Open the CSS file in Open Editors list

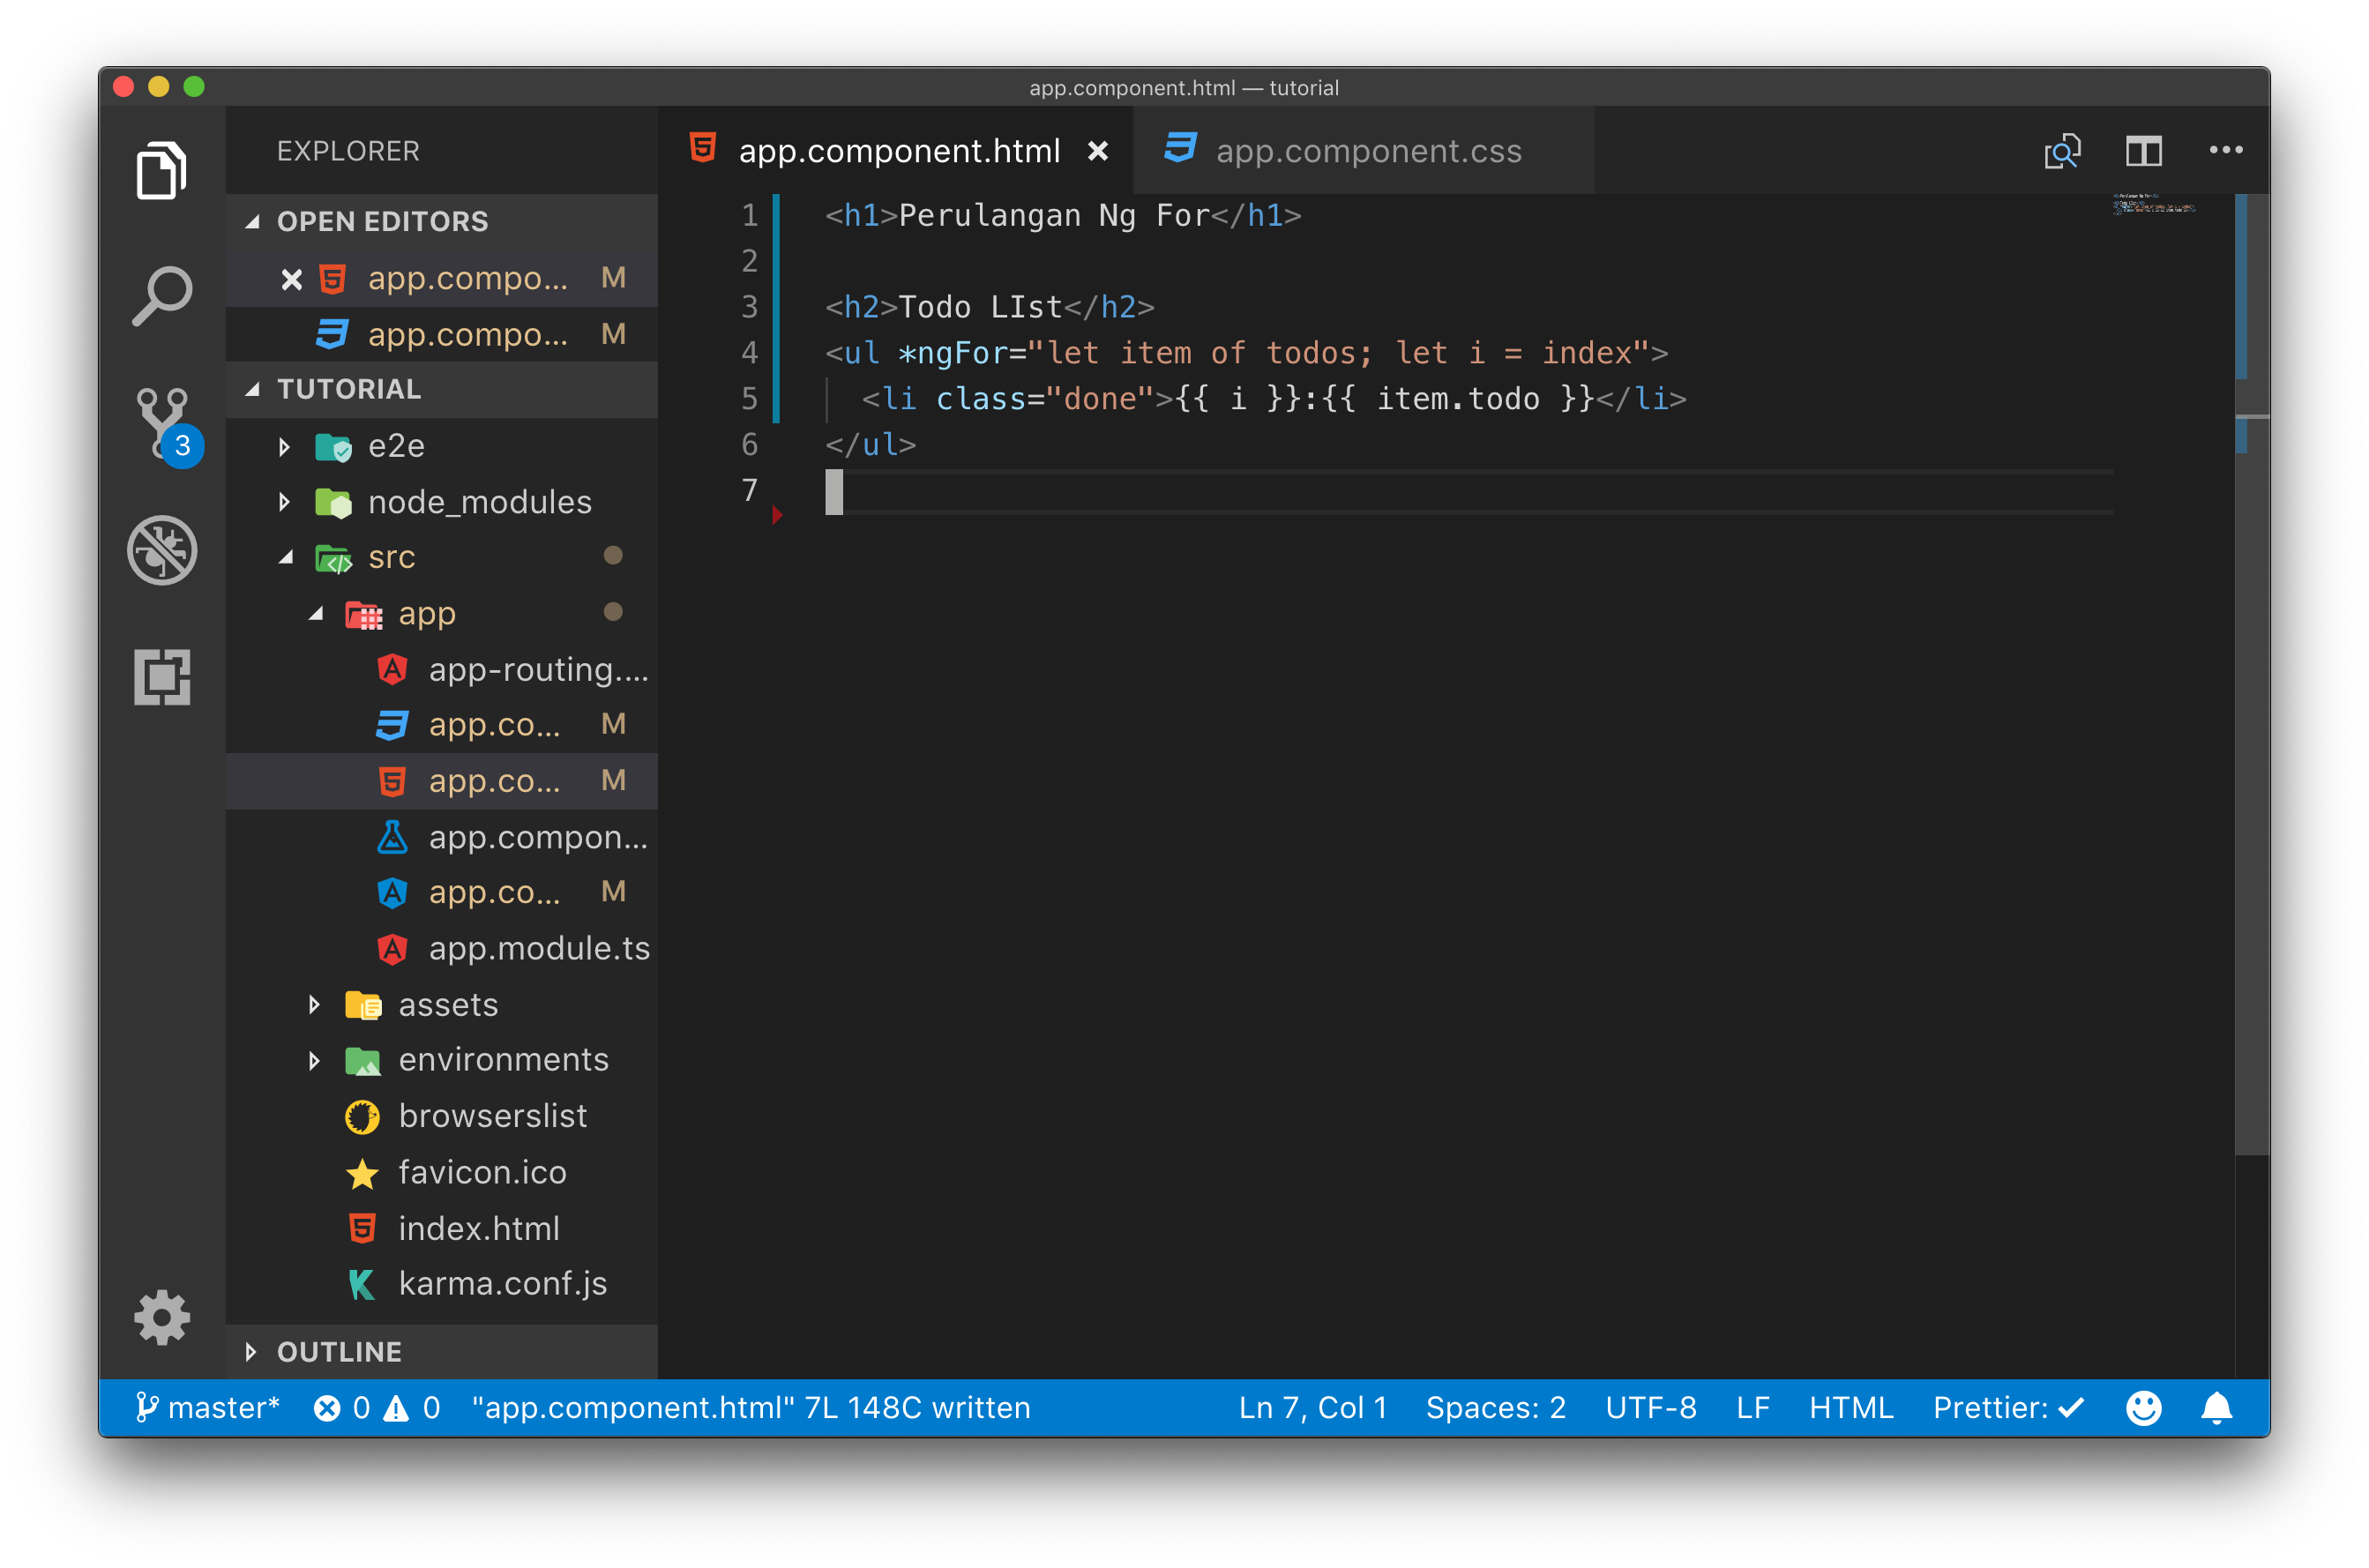click(x=442, y=334)
